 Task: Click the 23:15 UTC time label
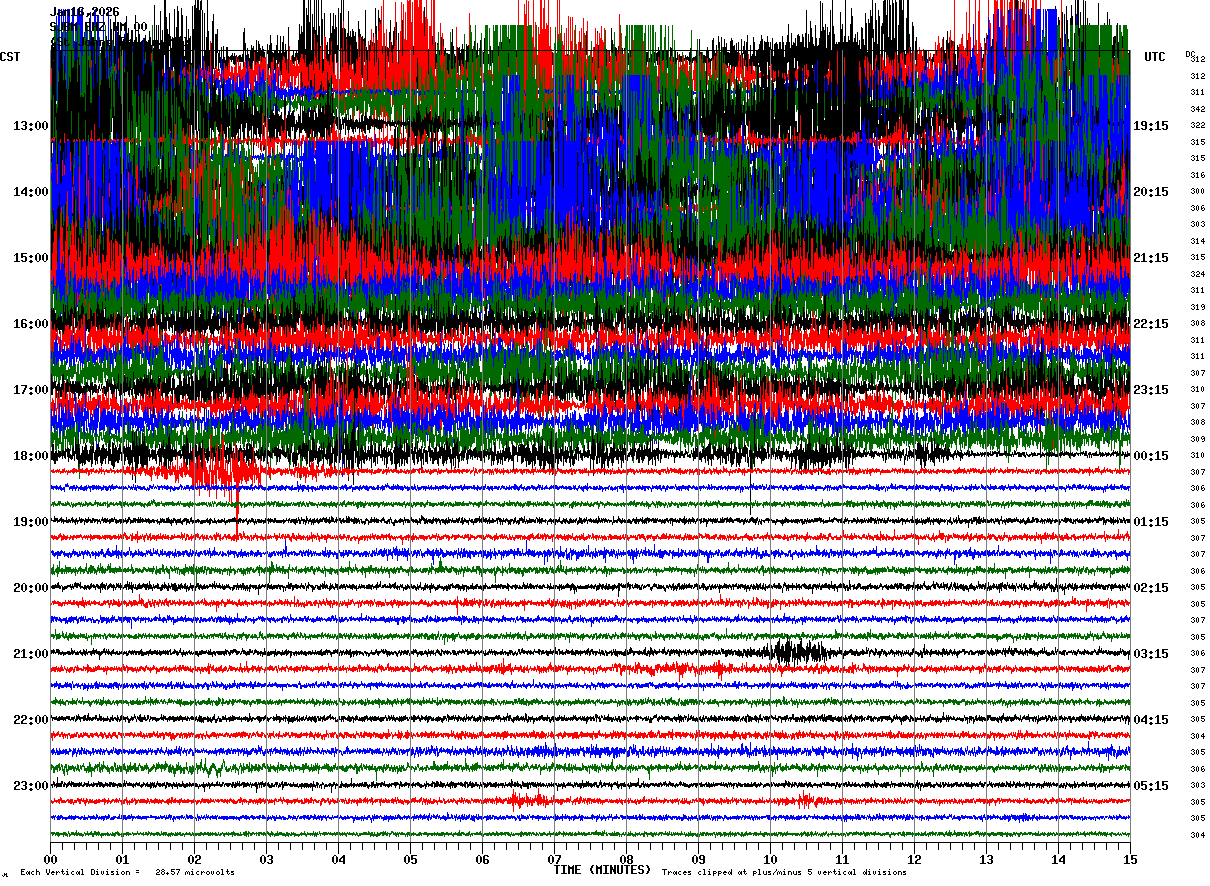[x=1151, y=390]
